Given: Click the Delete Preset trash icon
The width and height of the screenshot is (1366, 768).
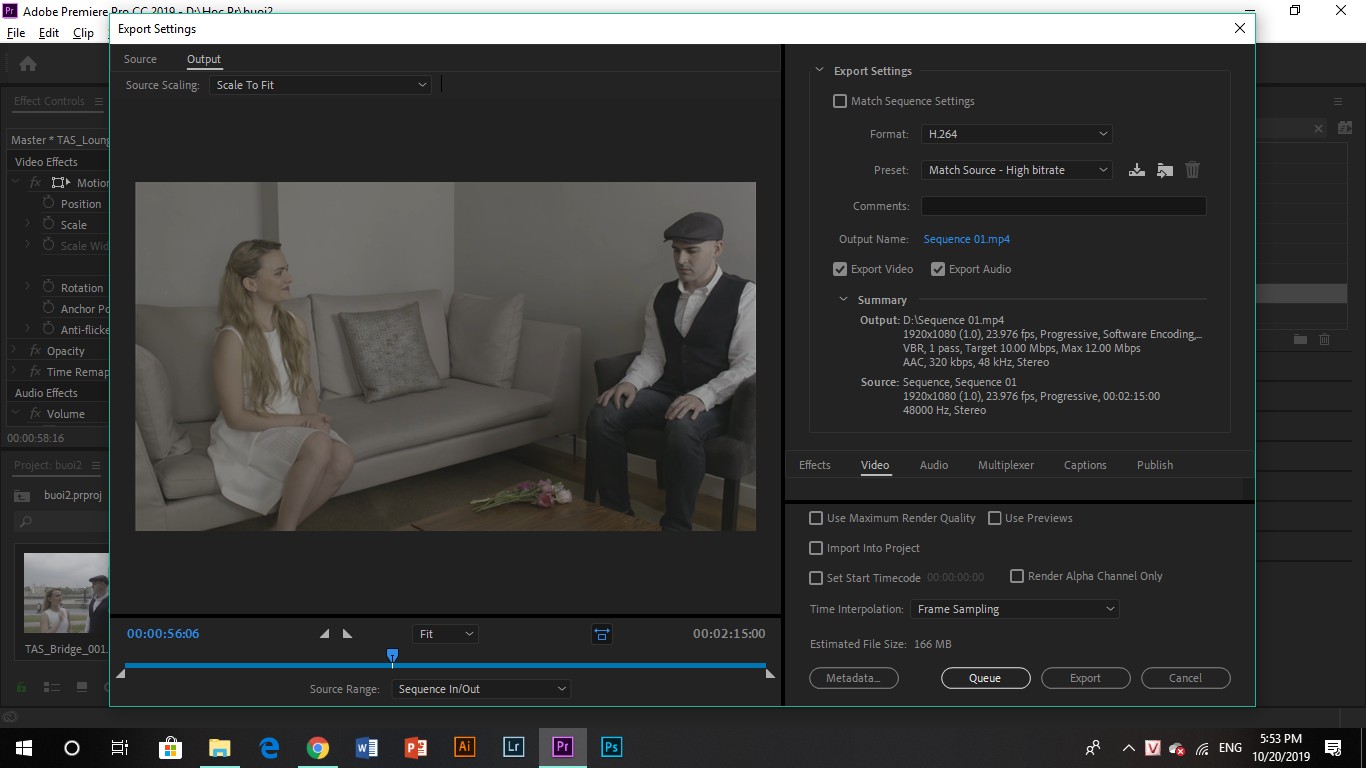Looking at the screenshot, I should [1192, 170].
